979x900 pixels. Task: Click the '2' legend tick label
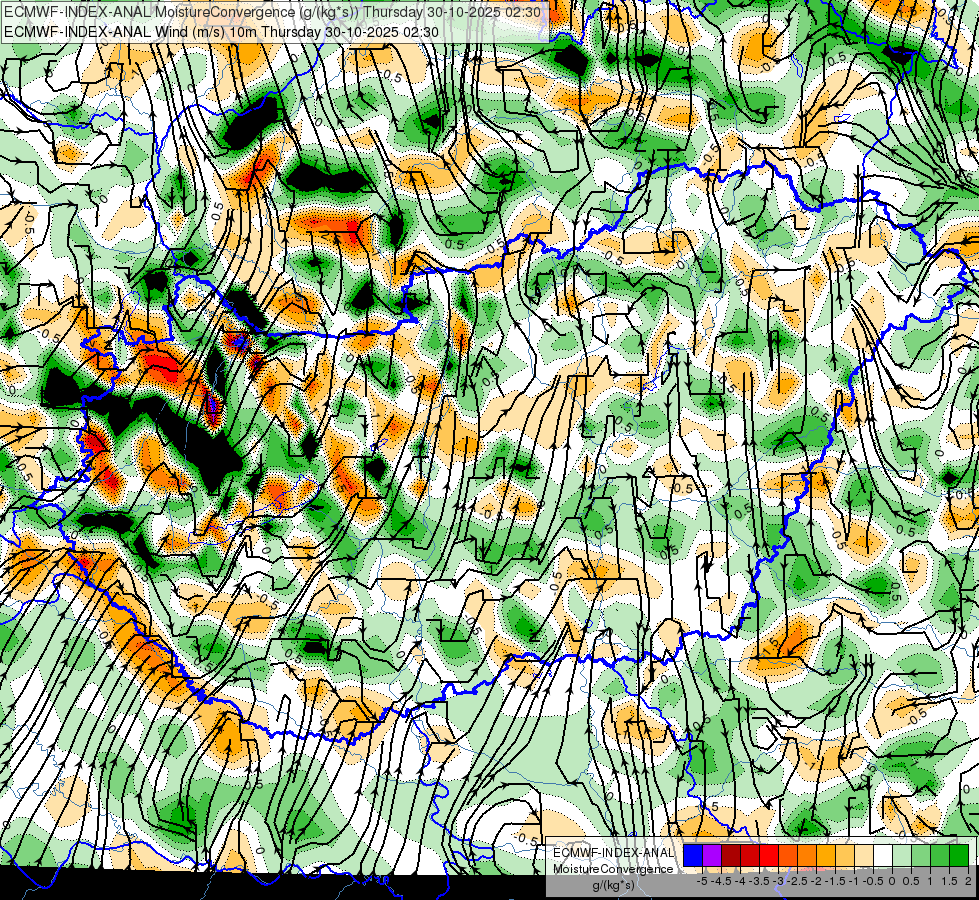[x=968, y=881]
